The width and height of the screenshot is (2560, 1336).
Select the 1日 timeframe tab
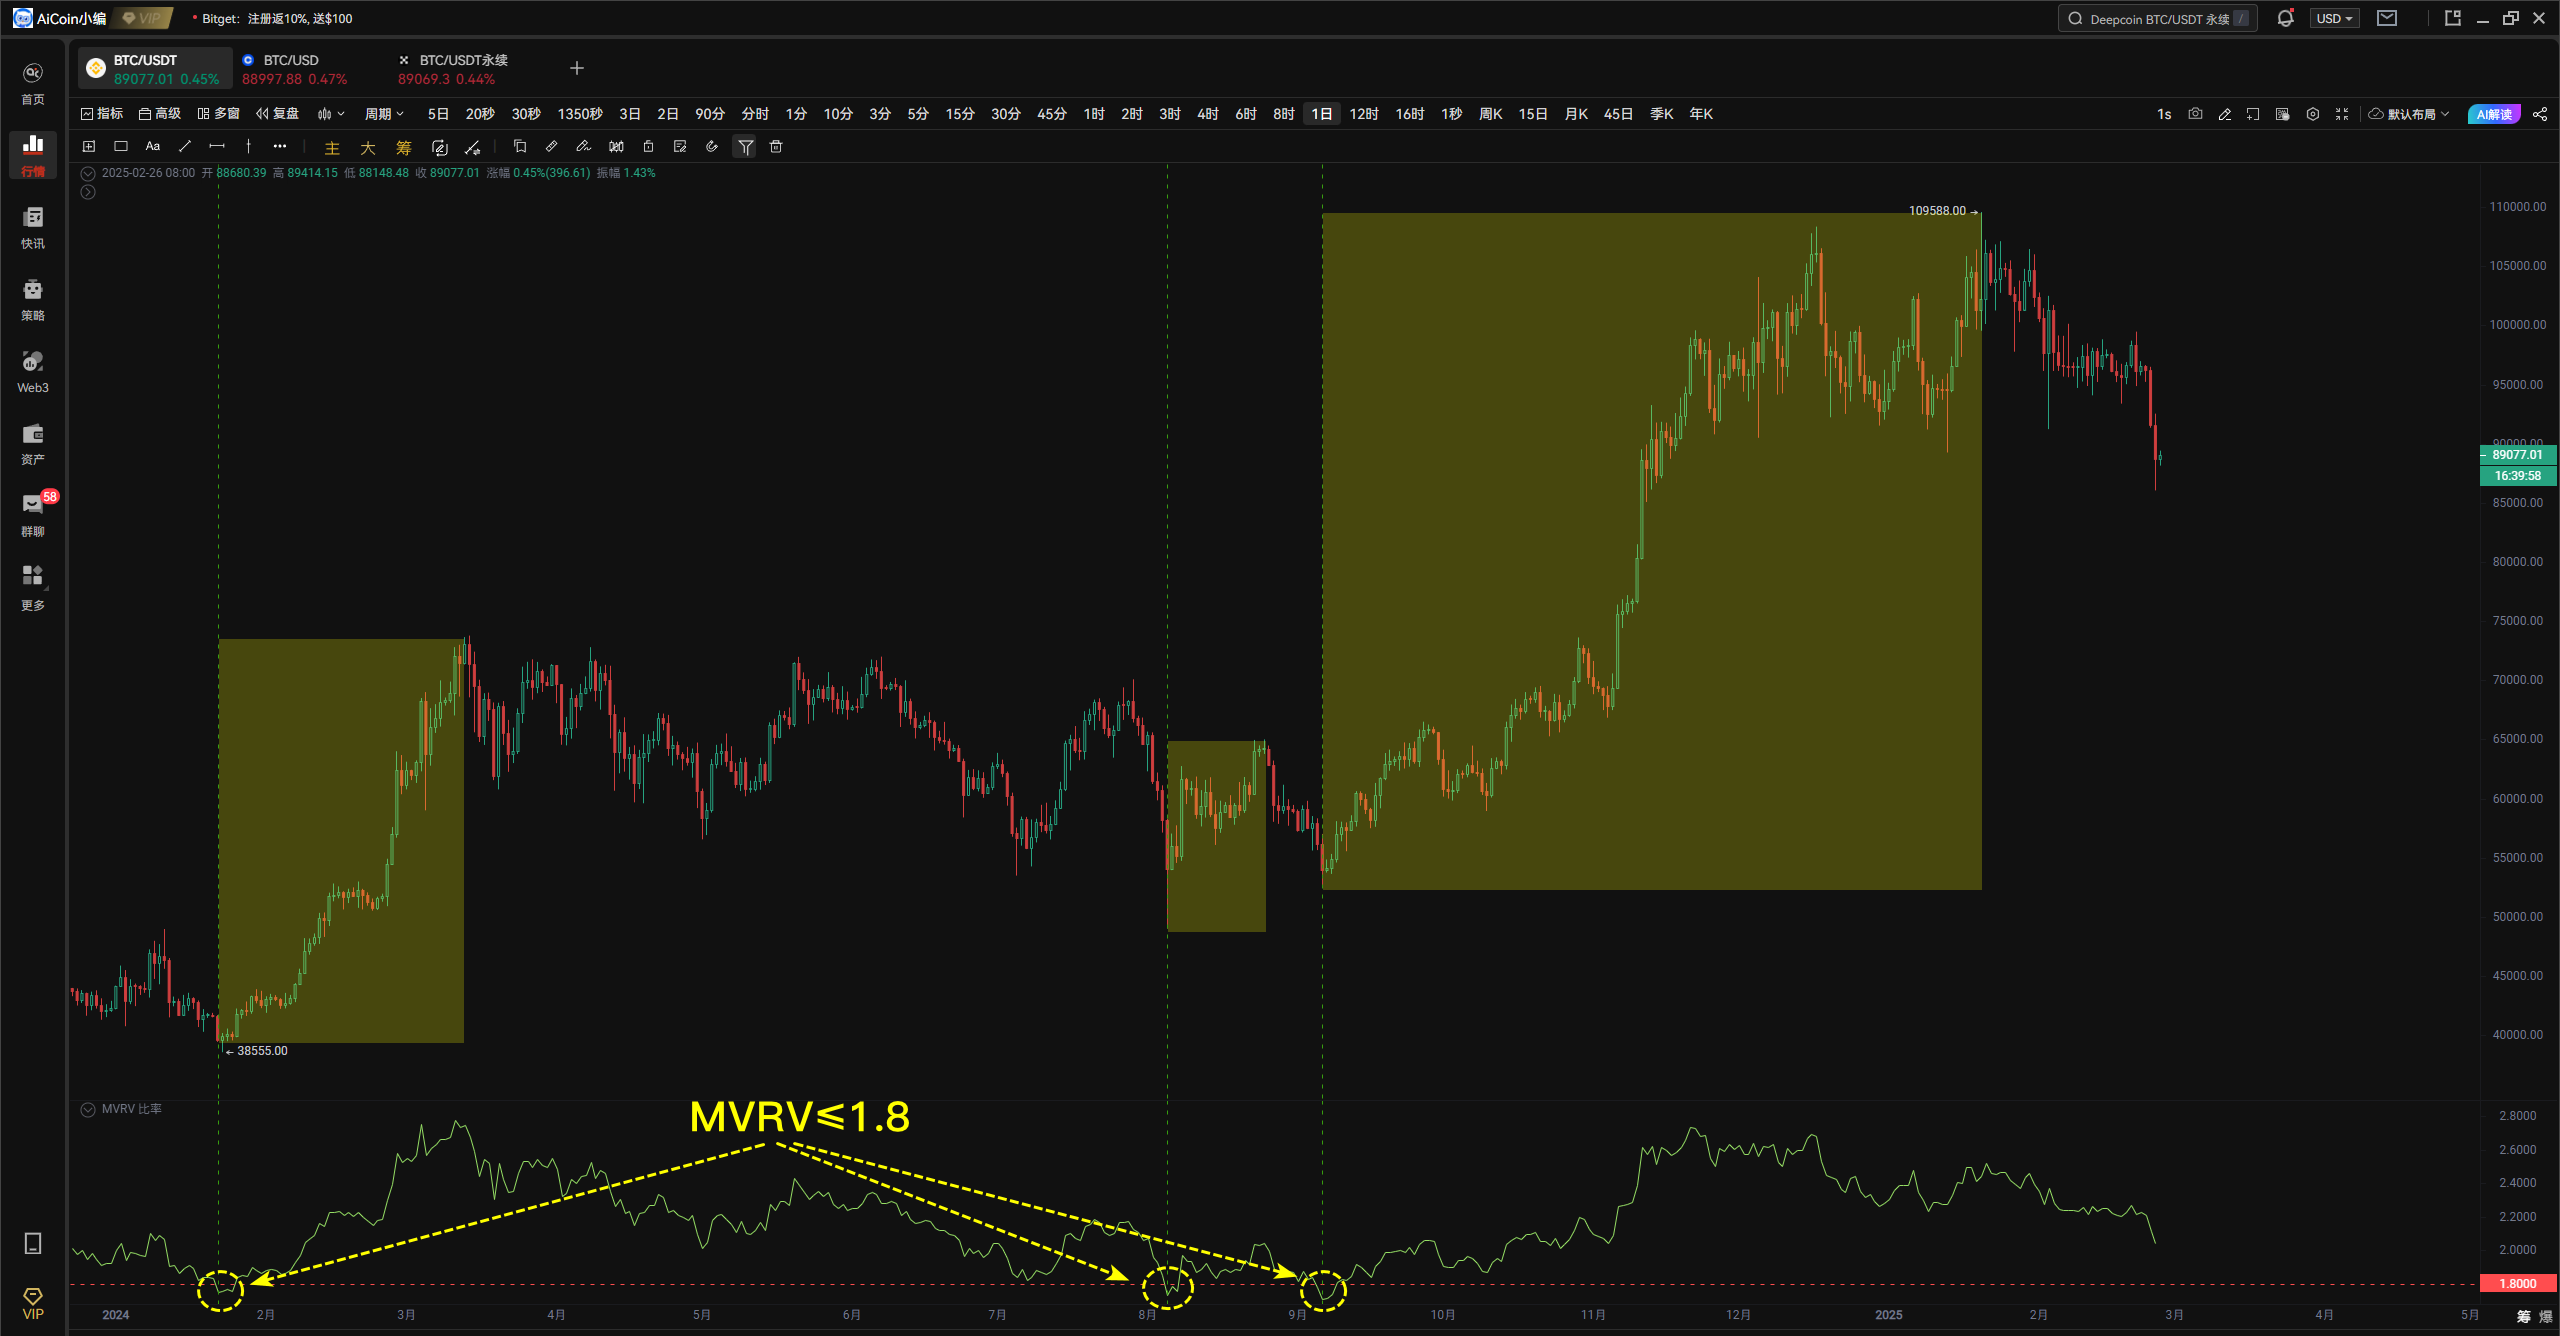(1322, 114)
